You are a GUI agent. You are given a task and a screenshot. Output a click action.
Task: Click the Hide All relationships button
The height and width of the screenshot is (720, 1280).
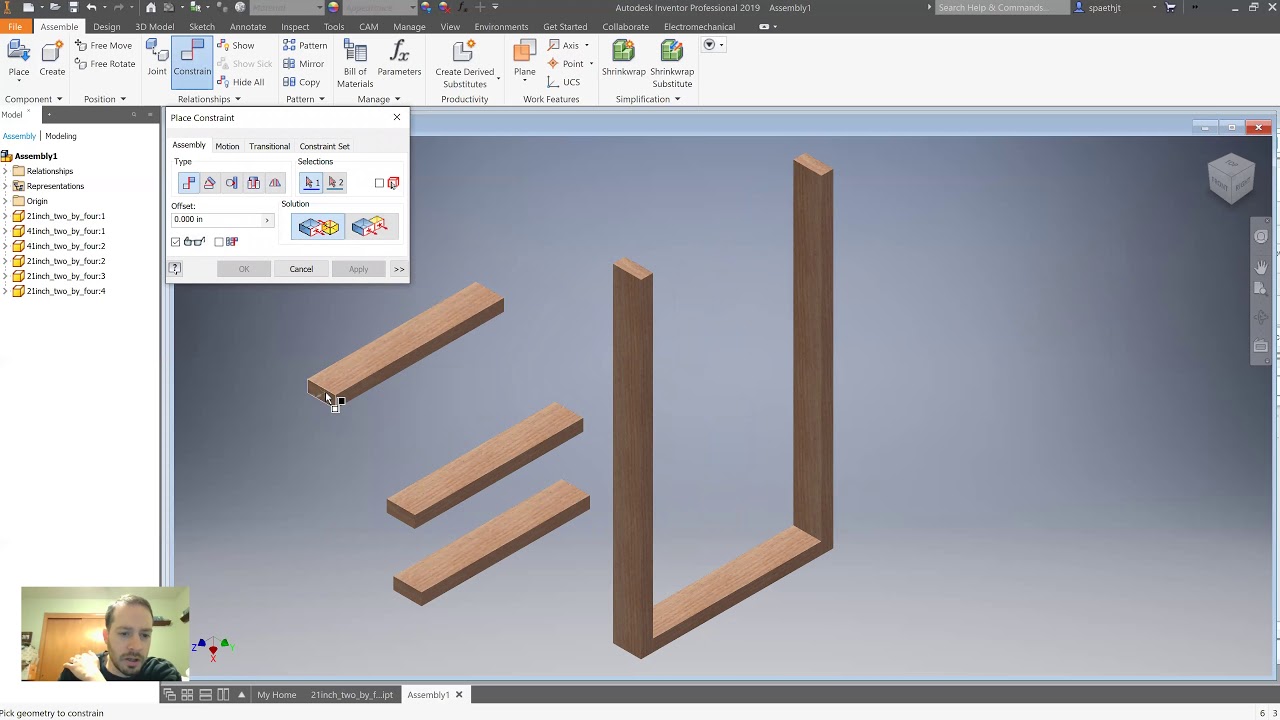(241, 82)
